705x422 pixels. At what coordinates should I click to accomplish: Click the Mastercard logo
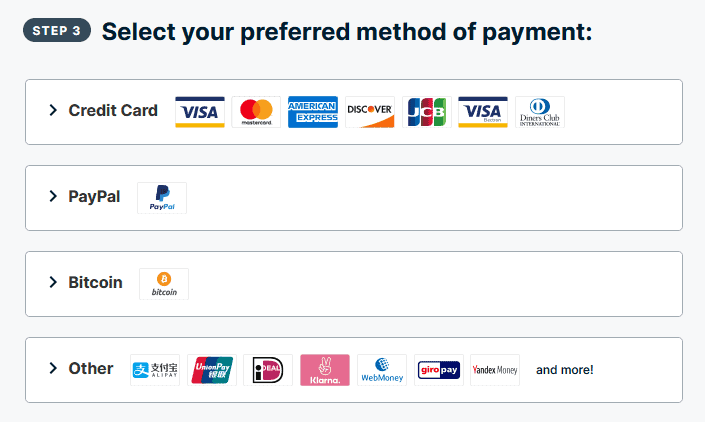click(257, 112)
